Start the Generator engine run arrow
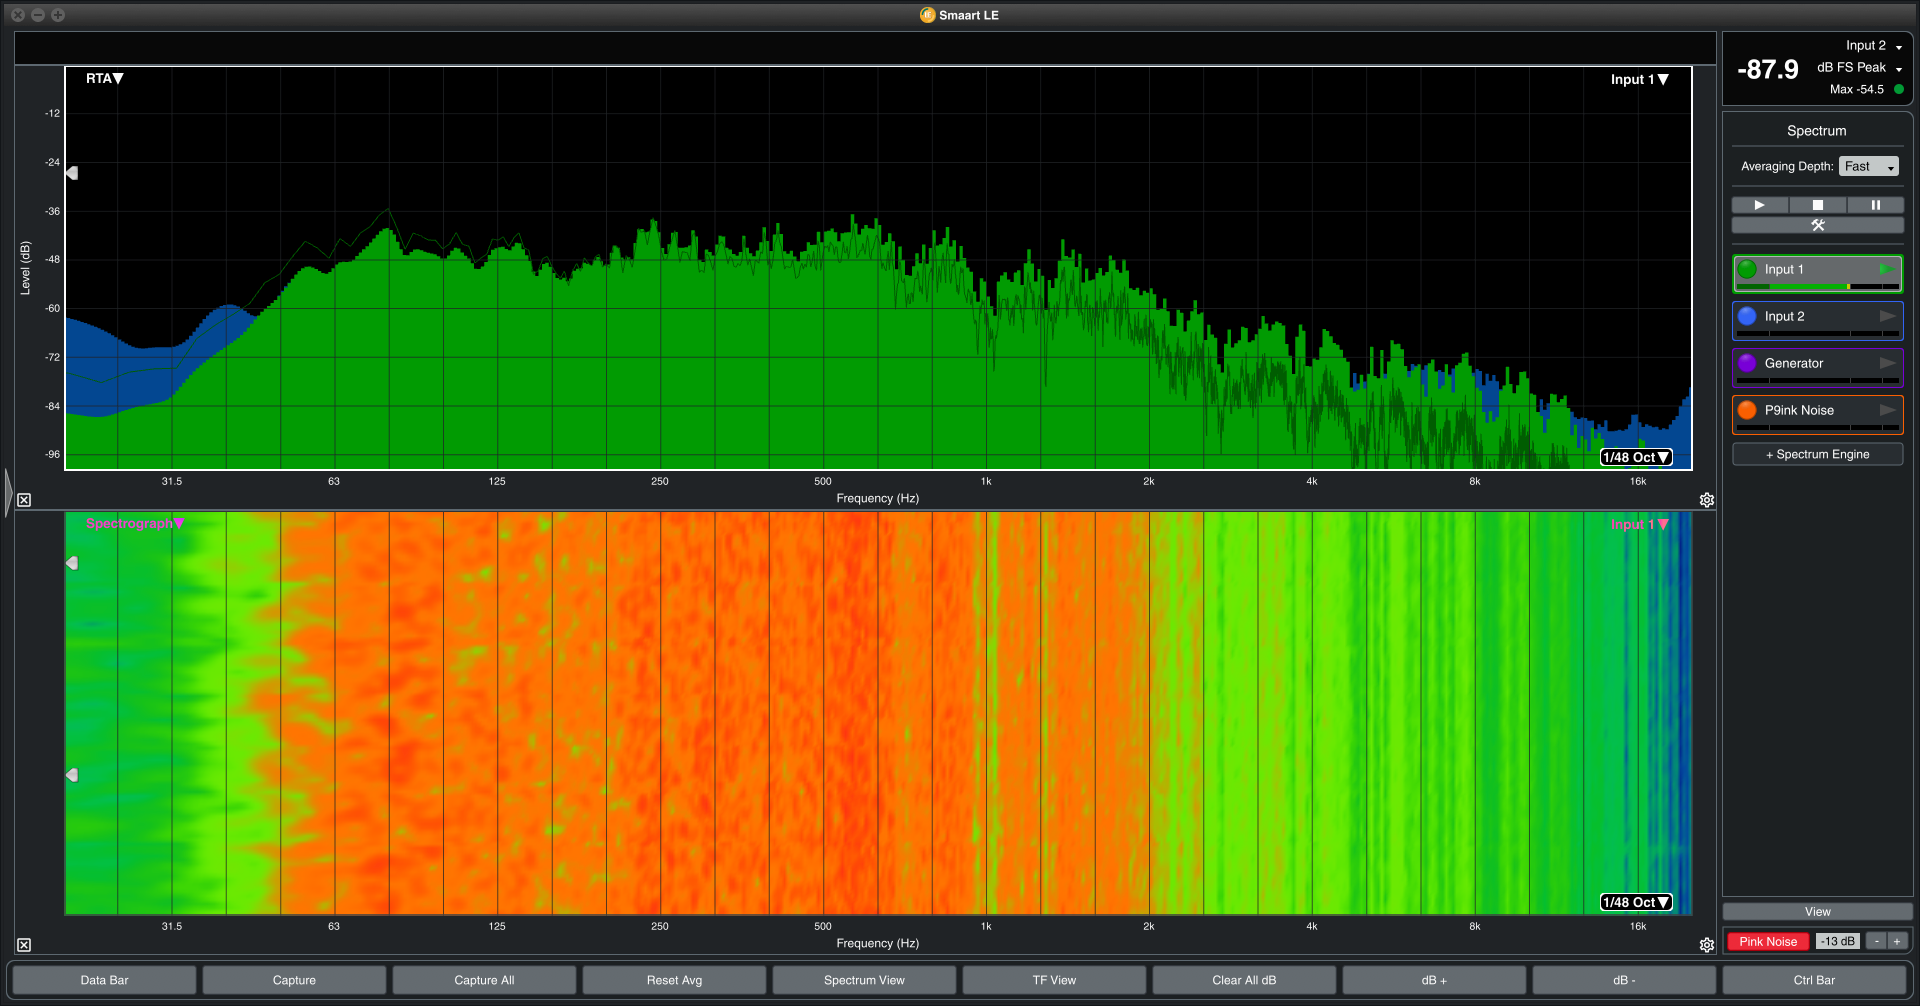 tap(1887, 363)
